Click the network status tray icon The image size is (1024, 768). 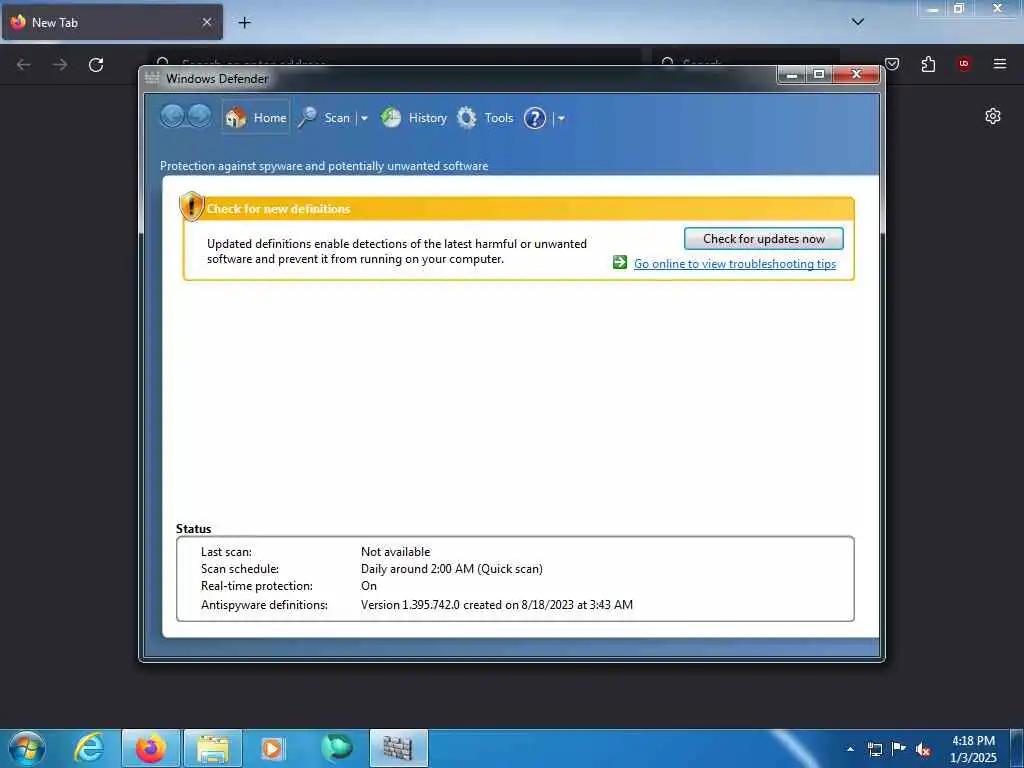point(874,749)
